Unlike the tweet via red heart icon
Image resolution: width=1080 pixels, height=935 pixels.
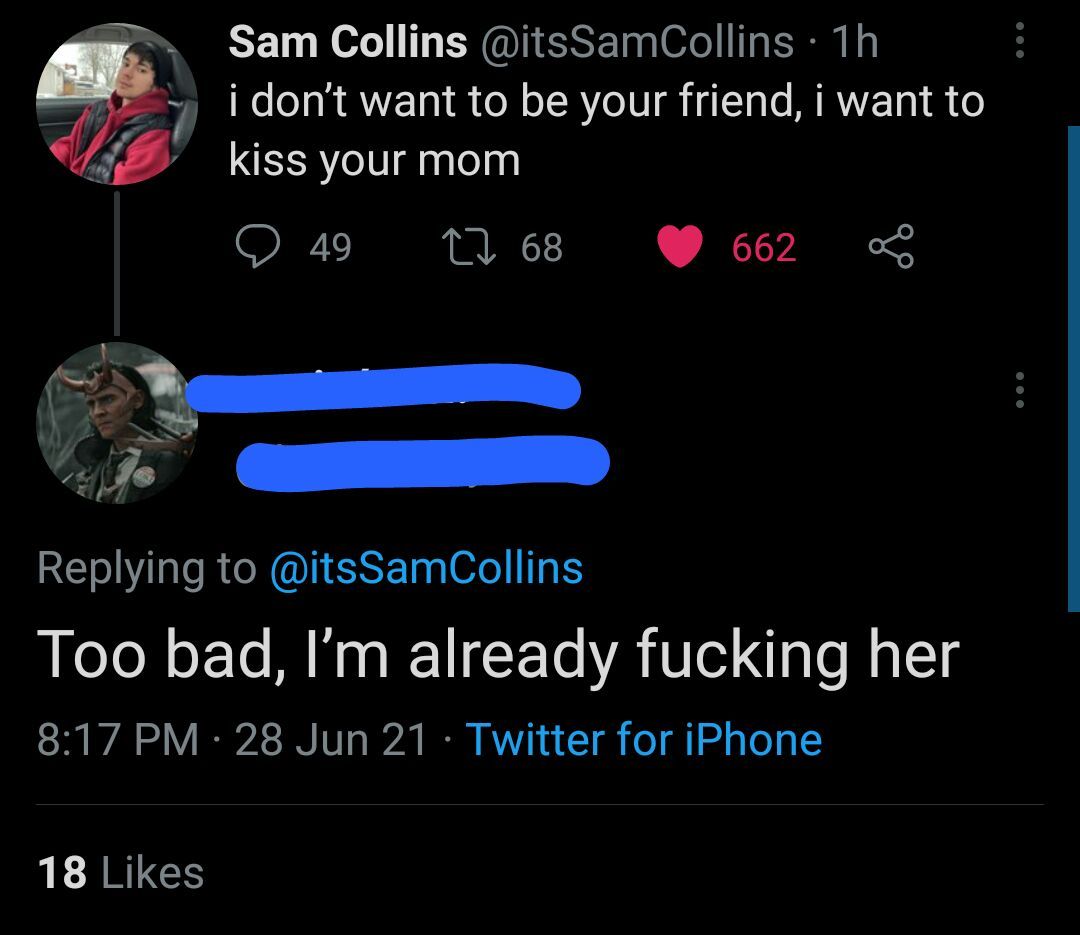(x=680, y=247)
